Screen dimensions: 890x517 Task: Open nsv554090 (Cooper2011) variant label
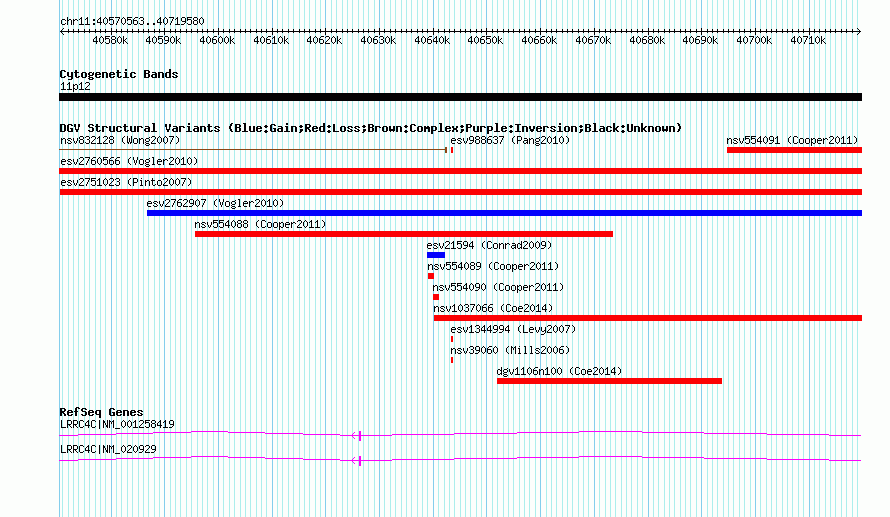(x=498, y=287)
